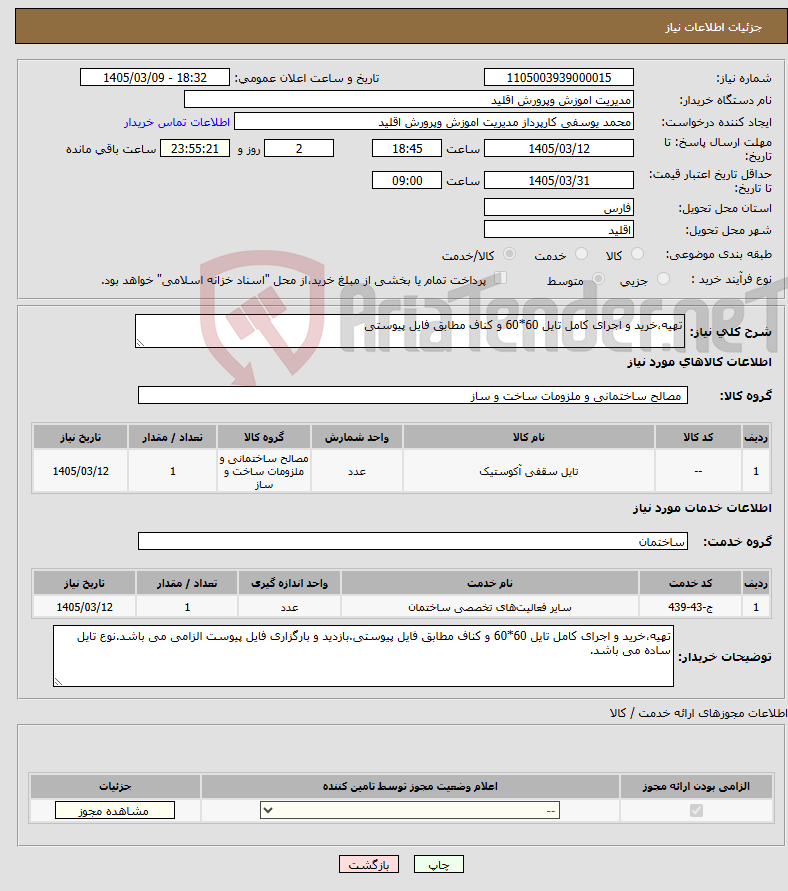Click the اعلام وضعیت مجوز column header
The width and height of the screenshot is (788, 891).
click(410, 786)
